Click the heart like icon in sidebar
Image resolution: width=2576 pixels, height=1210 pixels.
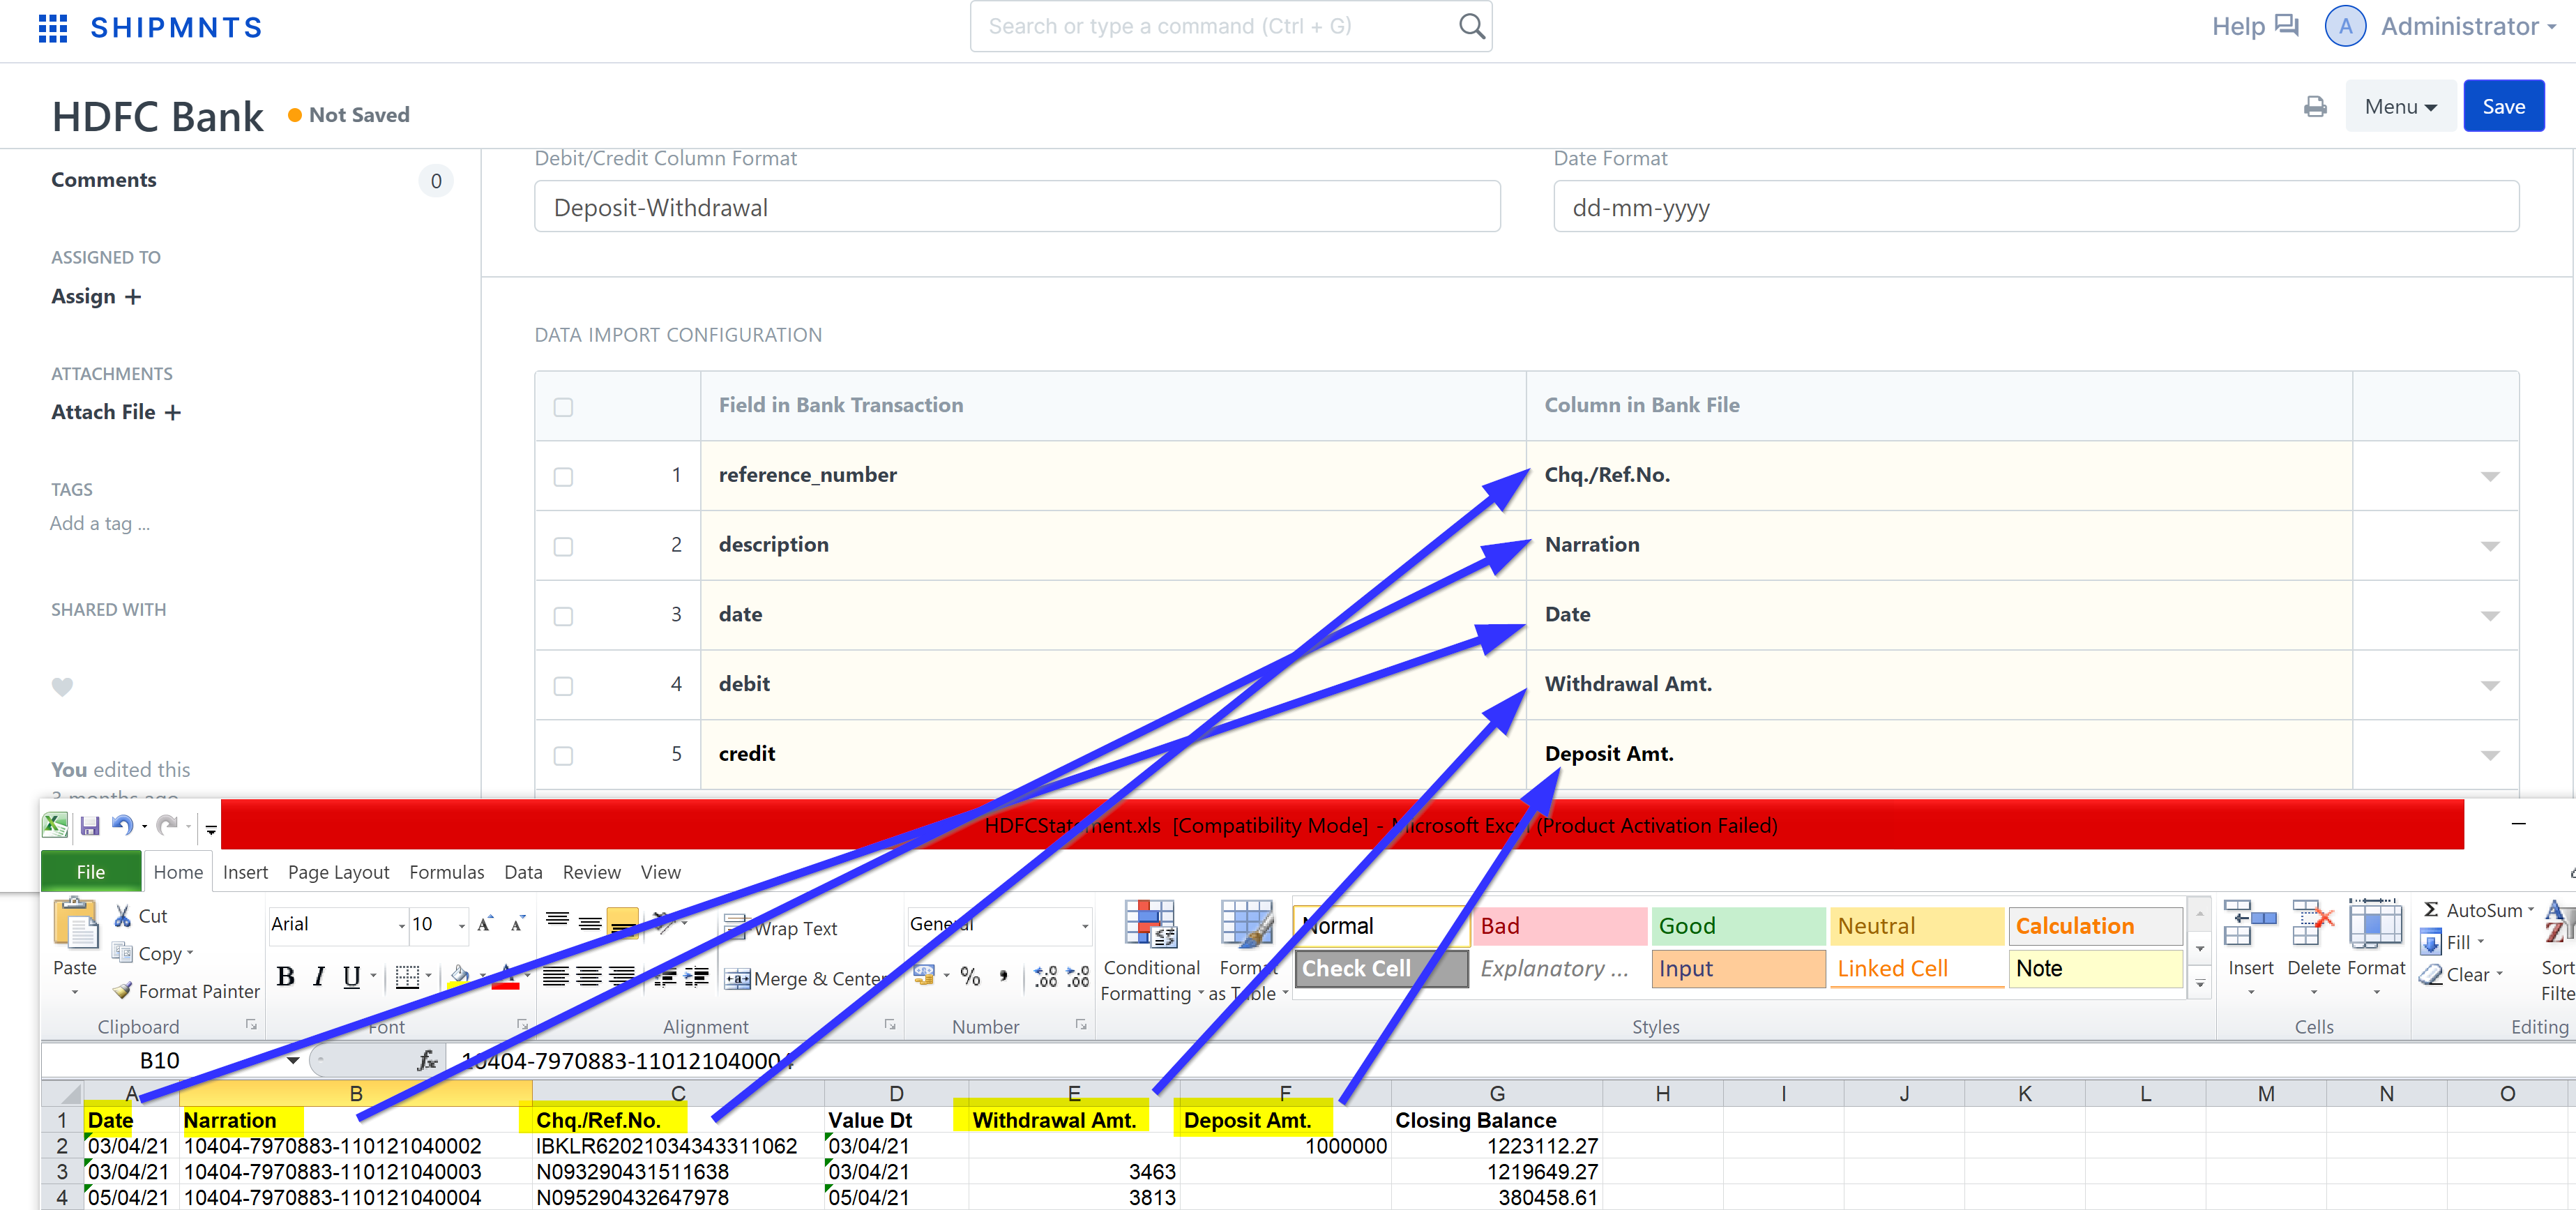point(62,686)
